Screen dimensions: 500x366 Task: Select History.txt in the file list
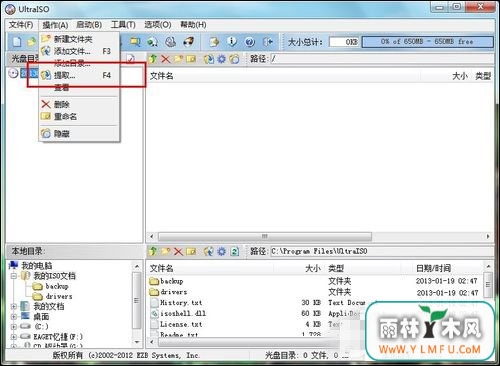pyautogui.click(x=181, y=303)
